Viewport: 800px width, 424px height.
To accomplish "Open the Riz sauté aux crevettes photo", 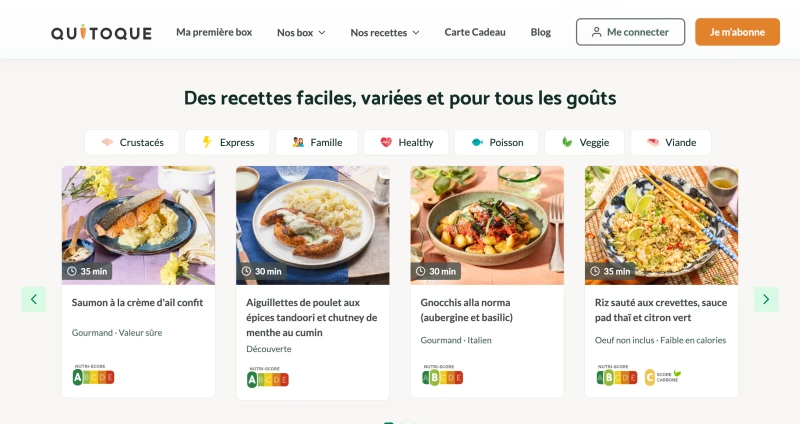I will click(661, 225).
